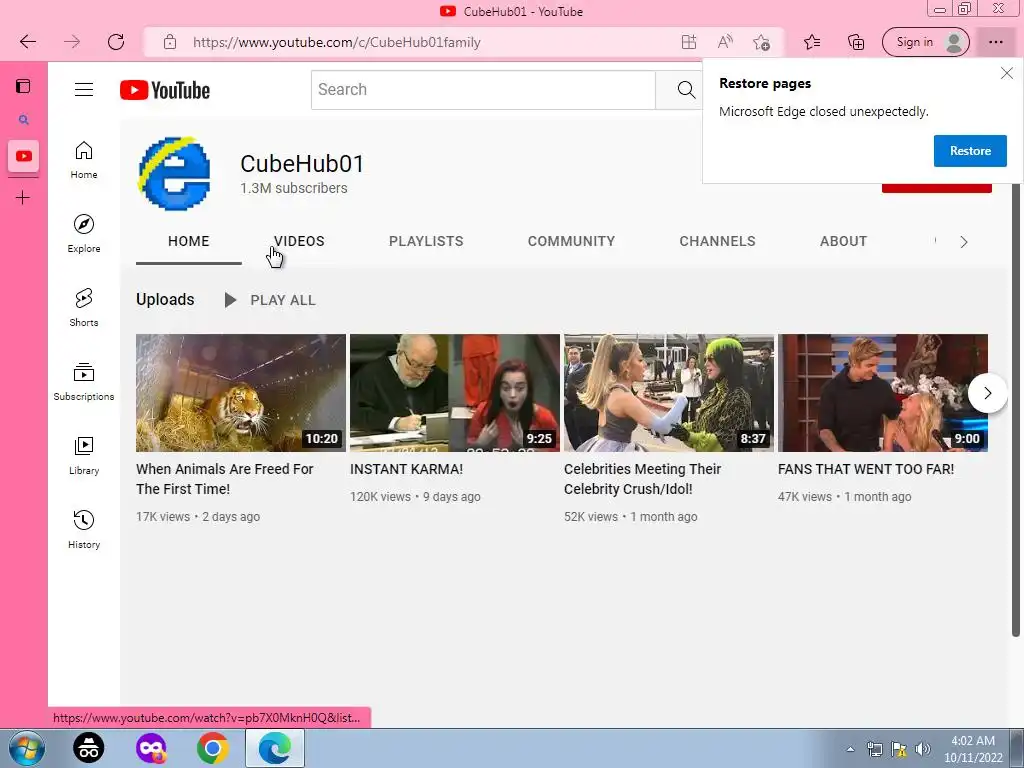Open the purple mask taskbar app
Viewport: 1024px width, 768px height.
(151, 748)
